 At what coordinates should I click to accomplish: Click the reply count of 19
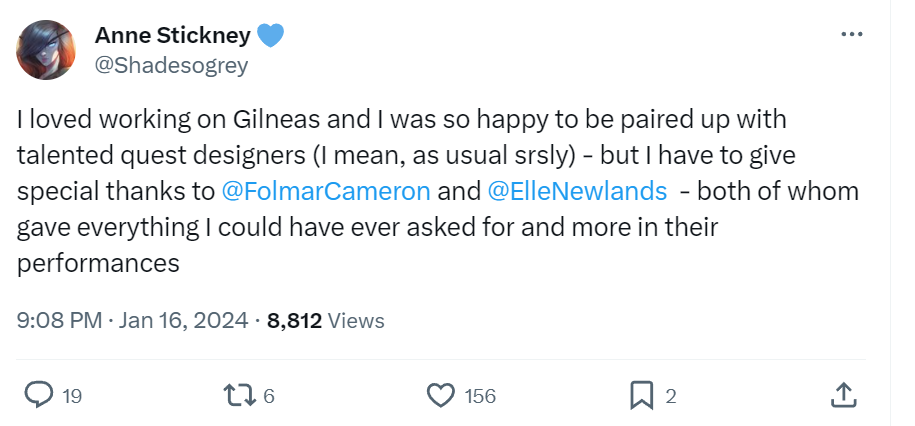point(72,396)
